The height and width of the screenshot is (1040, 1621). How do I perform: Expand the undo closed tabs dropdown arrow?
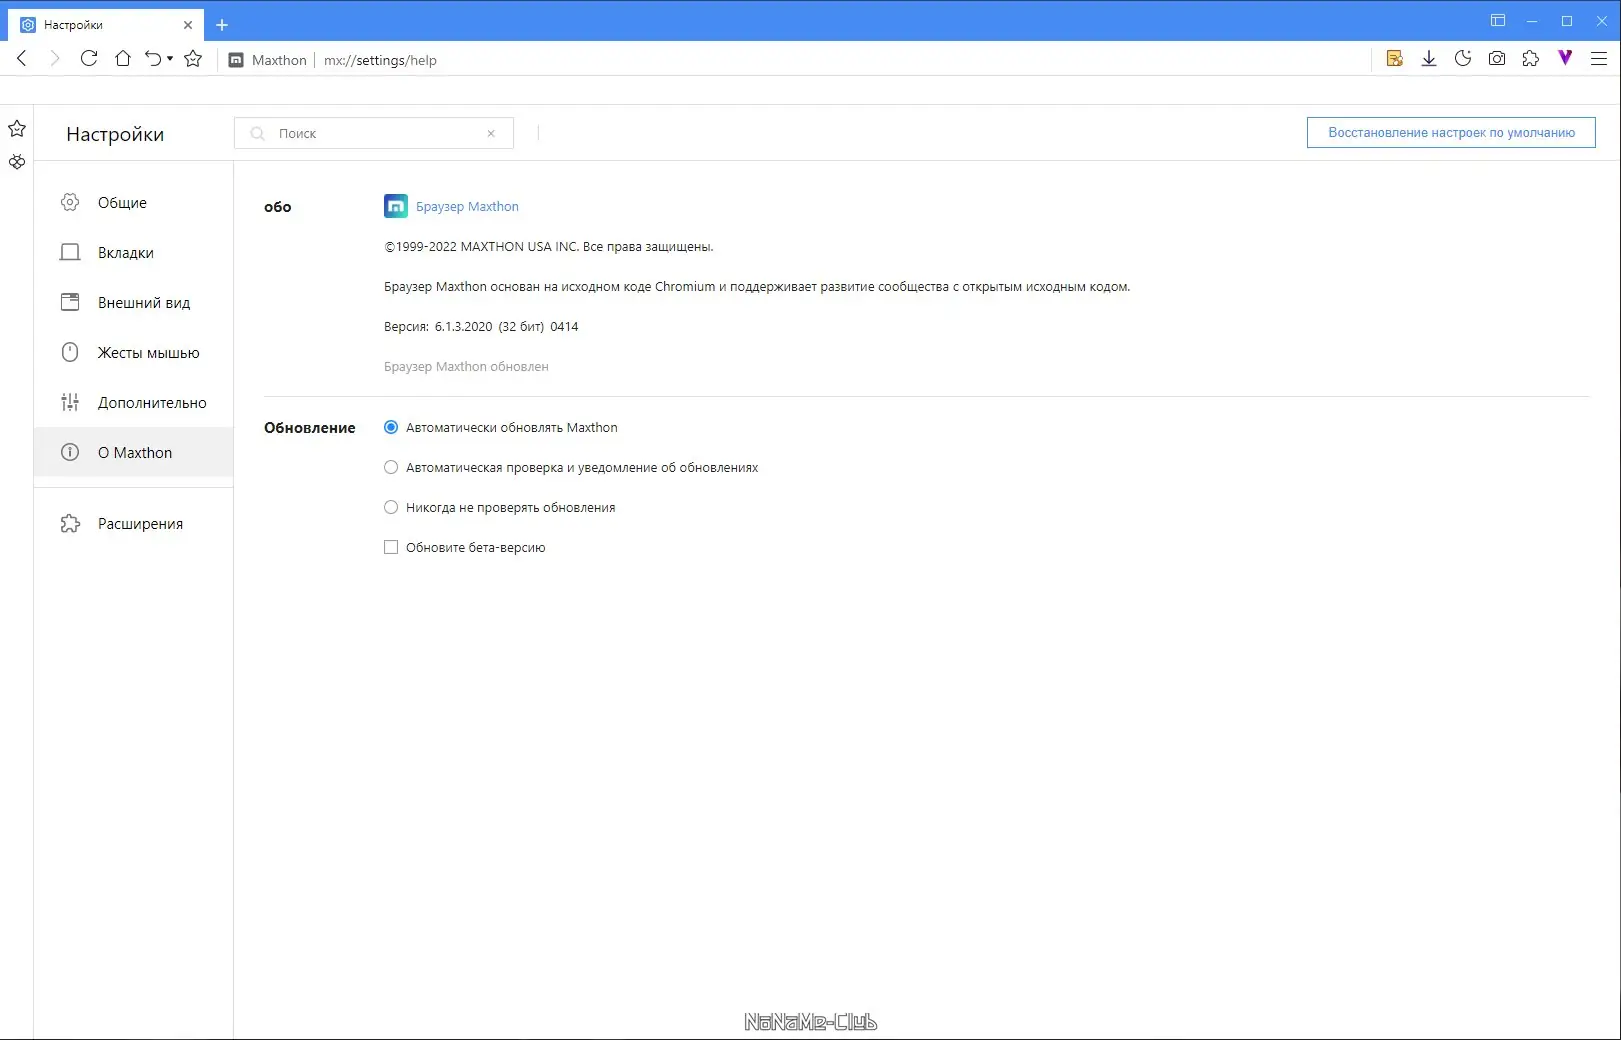coord(170,59)
